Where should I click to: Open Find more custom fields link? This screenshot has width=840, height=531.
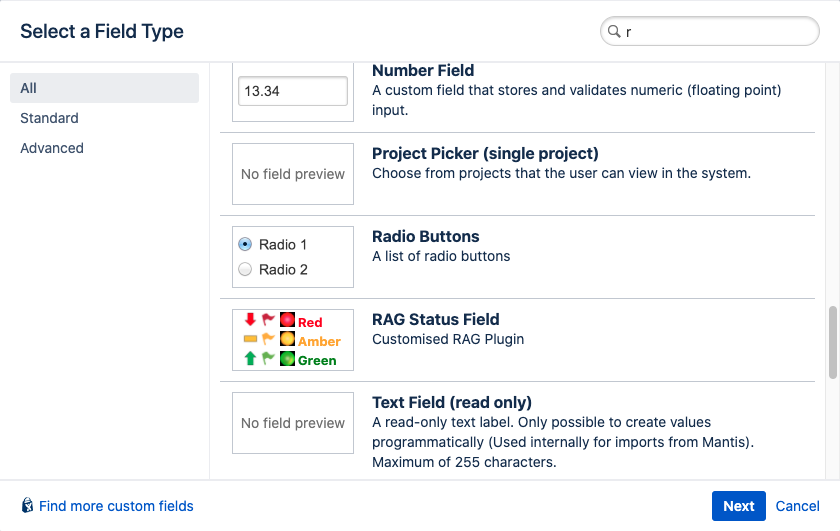point(116,506)
